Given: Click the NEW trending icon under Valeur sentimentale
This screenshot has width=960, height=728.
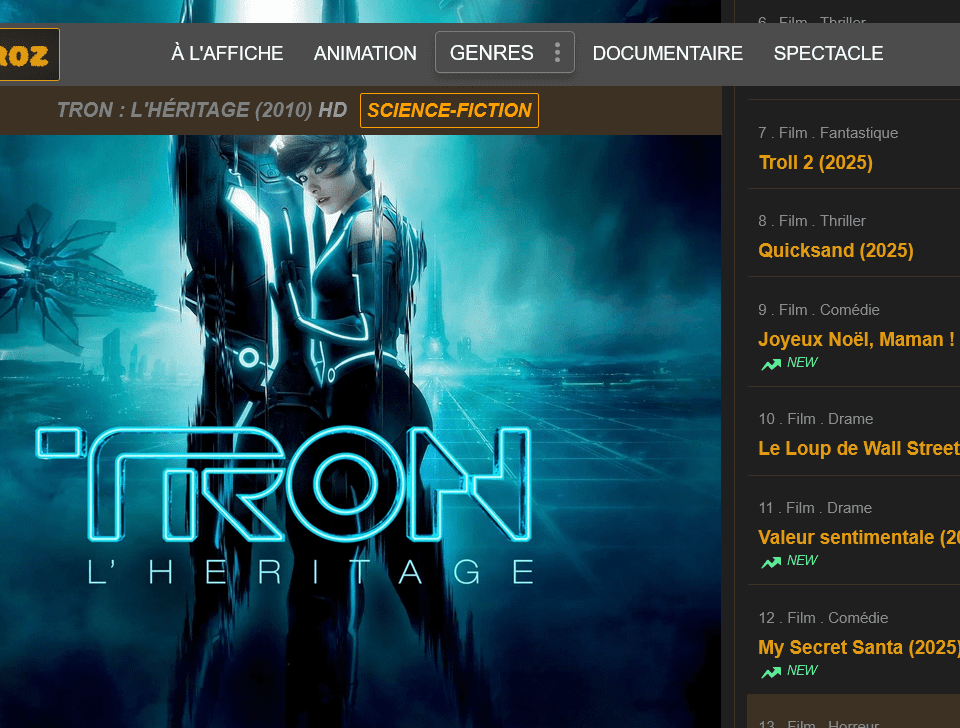Looking at the screenshot, I should (x=769, y=560).
